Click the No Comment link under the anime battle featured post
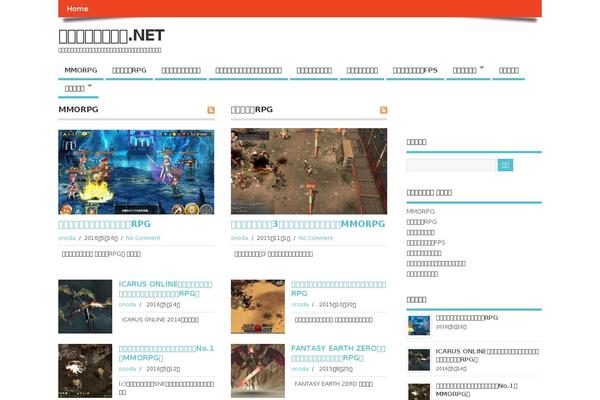 [x=143, y=238]
